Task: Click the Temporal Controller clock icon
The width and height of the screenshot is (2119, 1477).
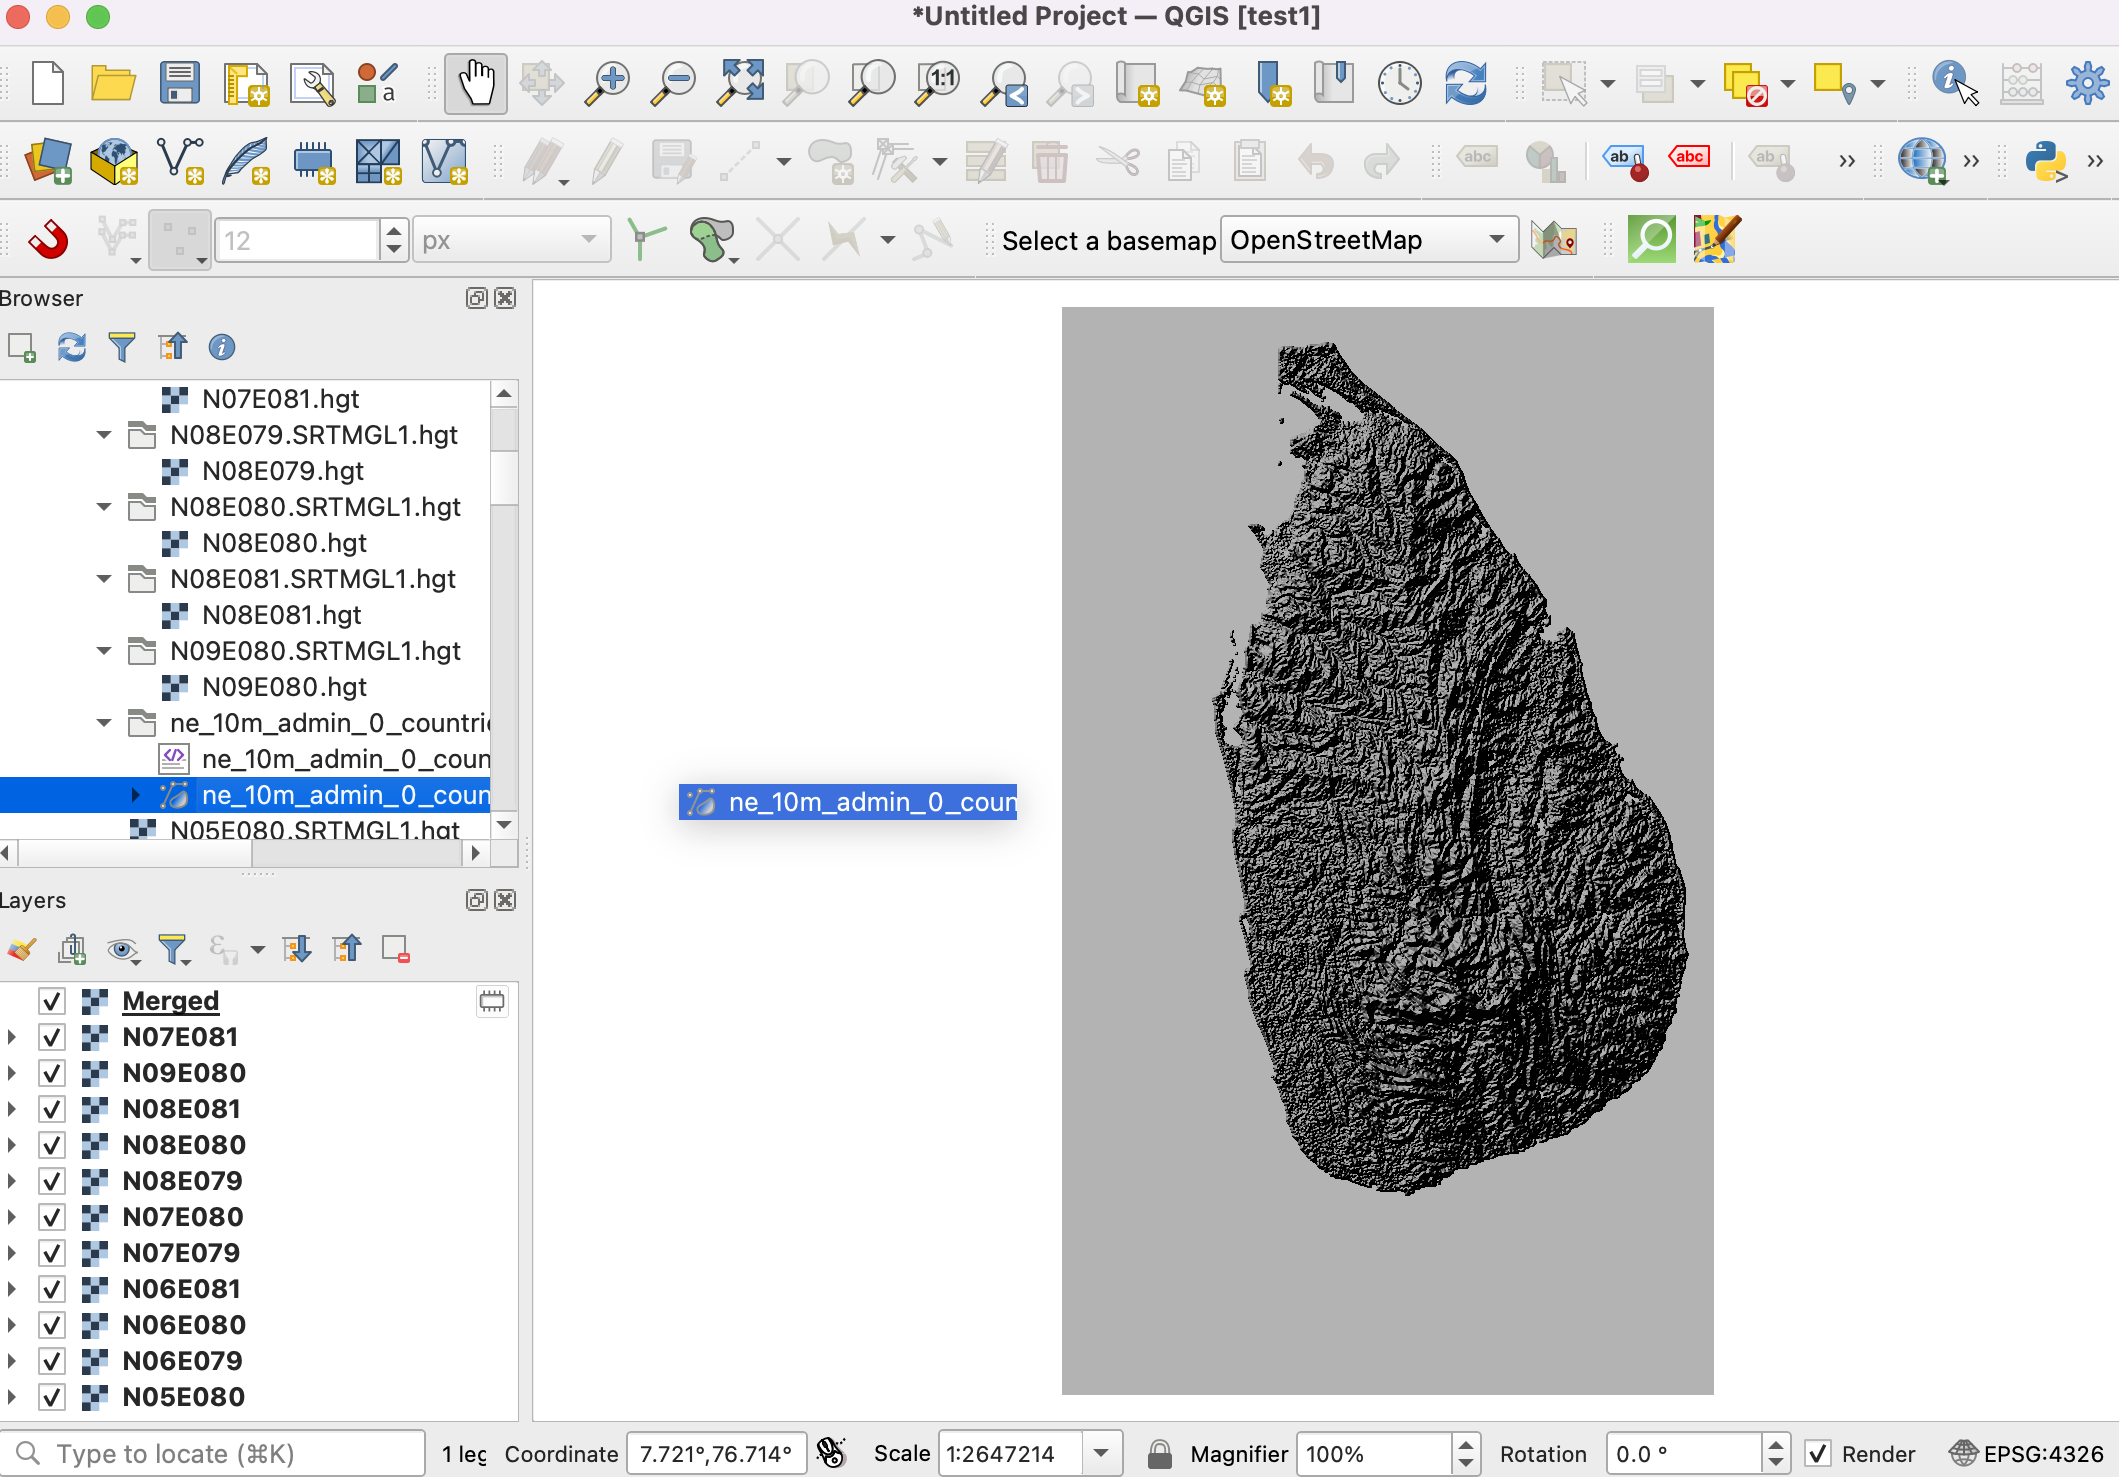Action: point(1399,83)
